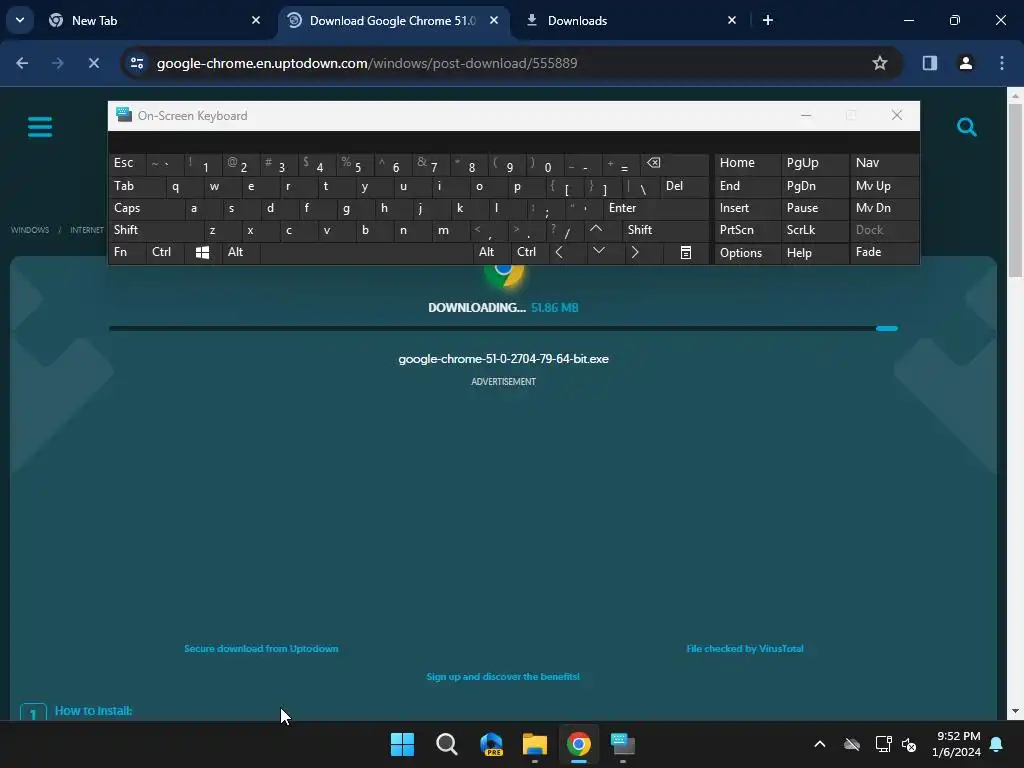Open Chrome side panel

(x=929, y=63)
